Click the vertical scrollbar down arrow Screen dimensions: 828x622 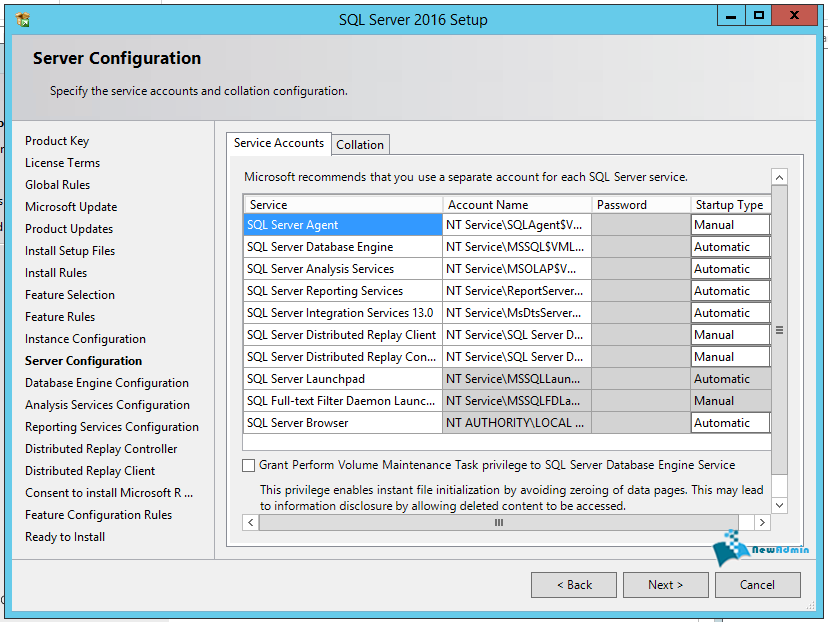click(779, 504)
